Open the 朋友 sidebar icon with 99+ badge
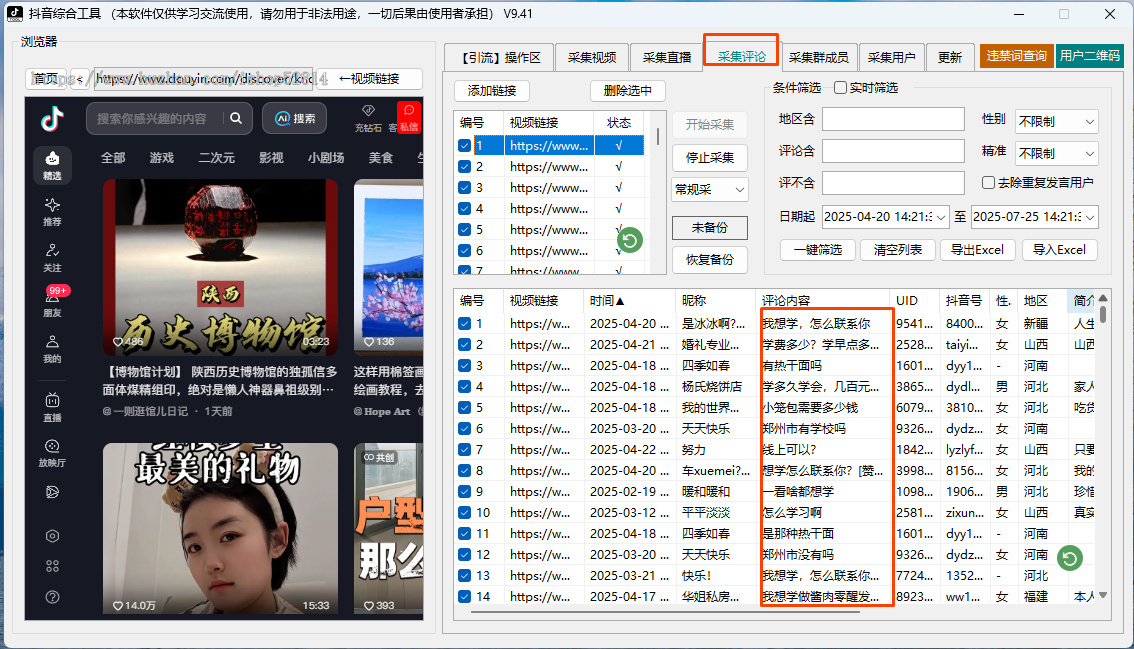1134x649 pixels. point(52,302)
